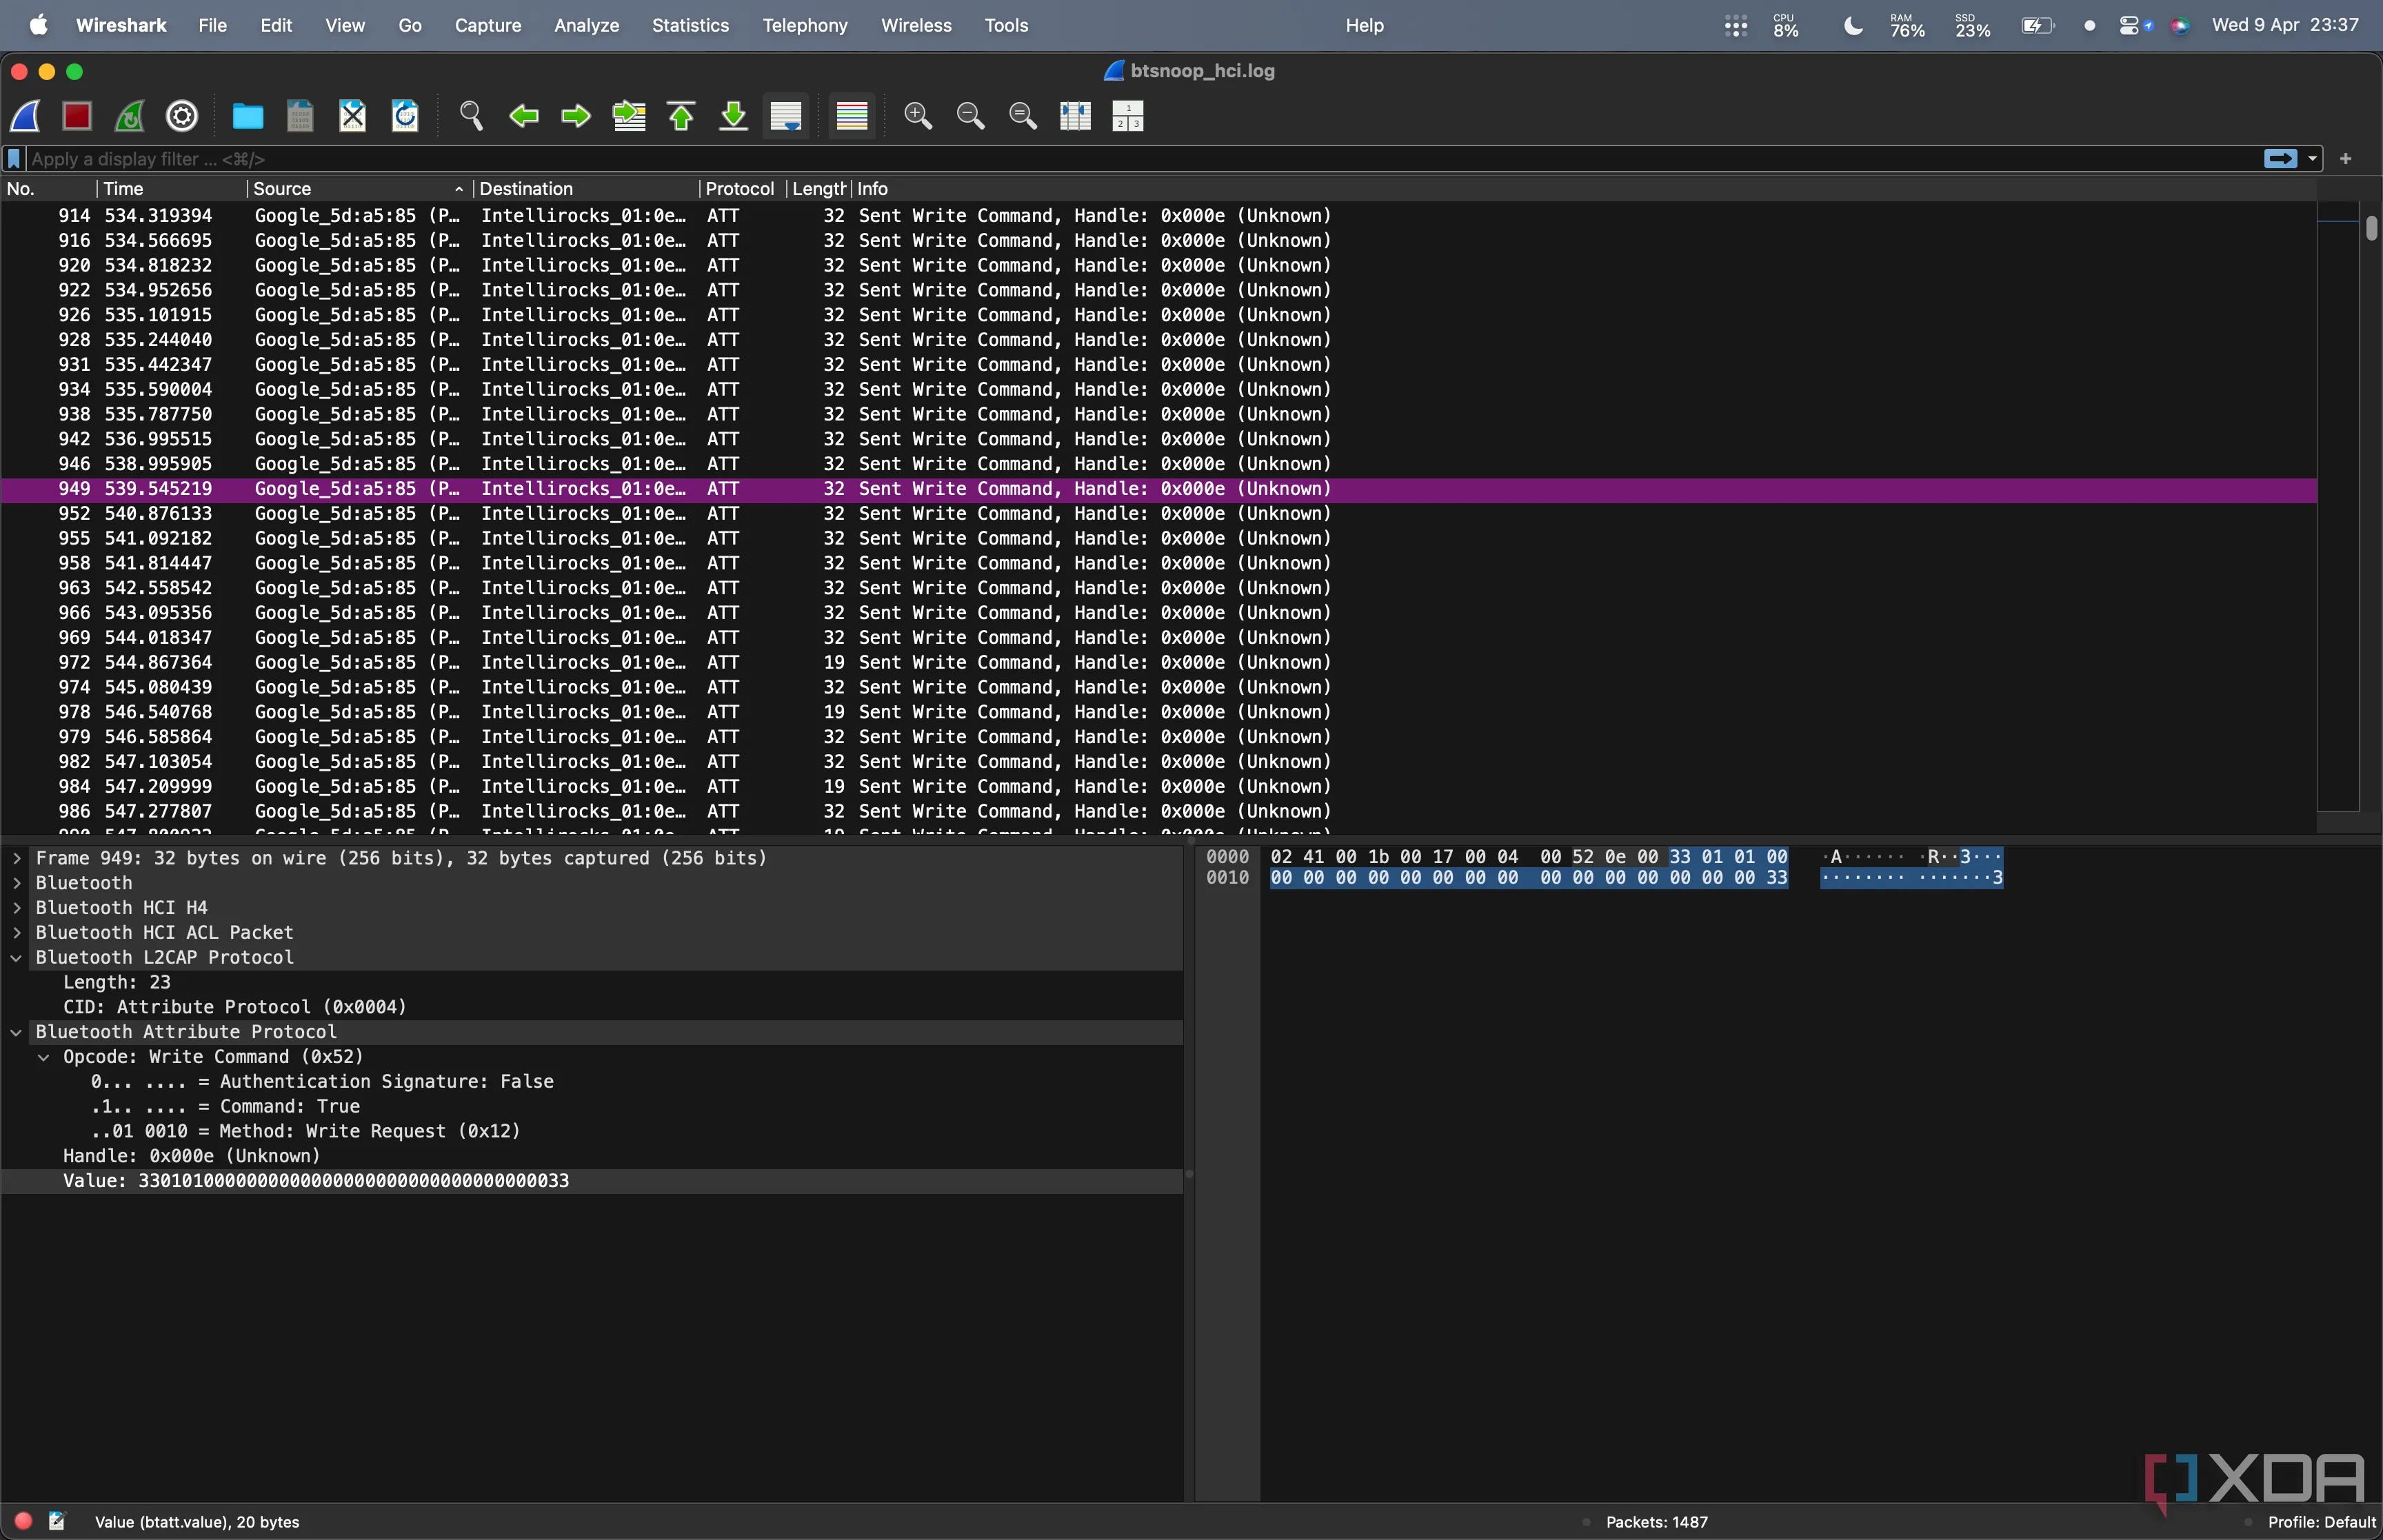Open the File menu
The width and height of the screenshot is (2383, 1540).
pos(212,25)
